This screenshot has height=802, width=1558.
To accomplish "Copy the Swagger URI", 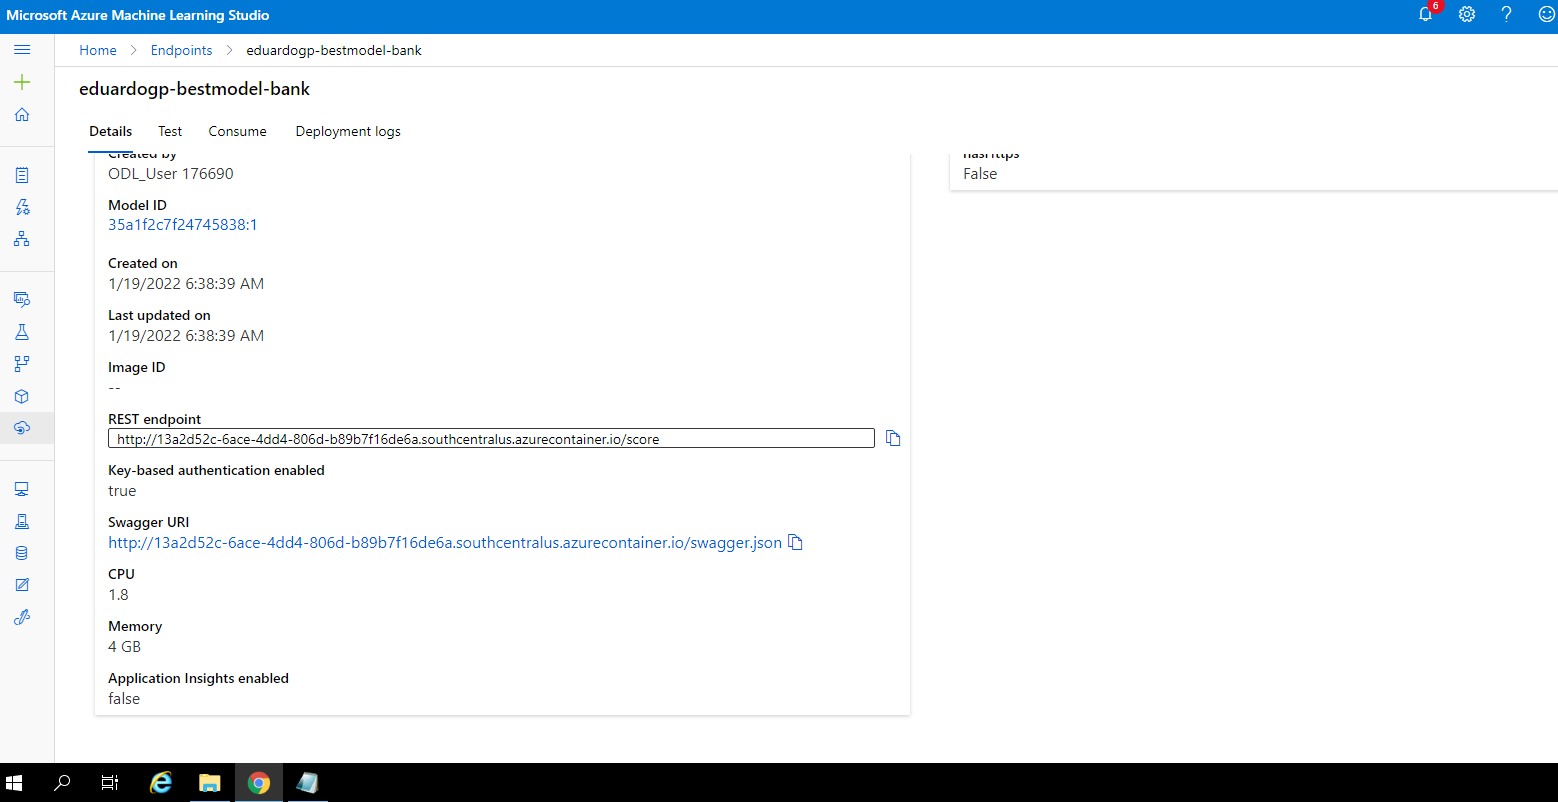I will (795, 542).
